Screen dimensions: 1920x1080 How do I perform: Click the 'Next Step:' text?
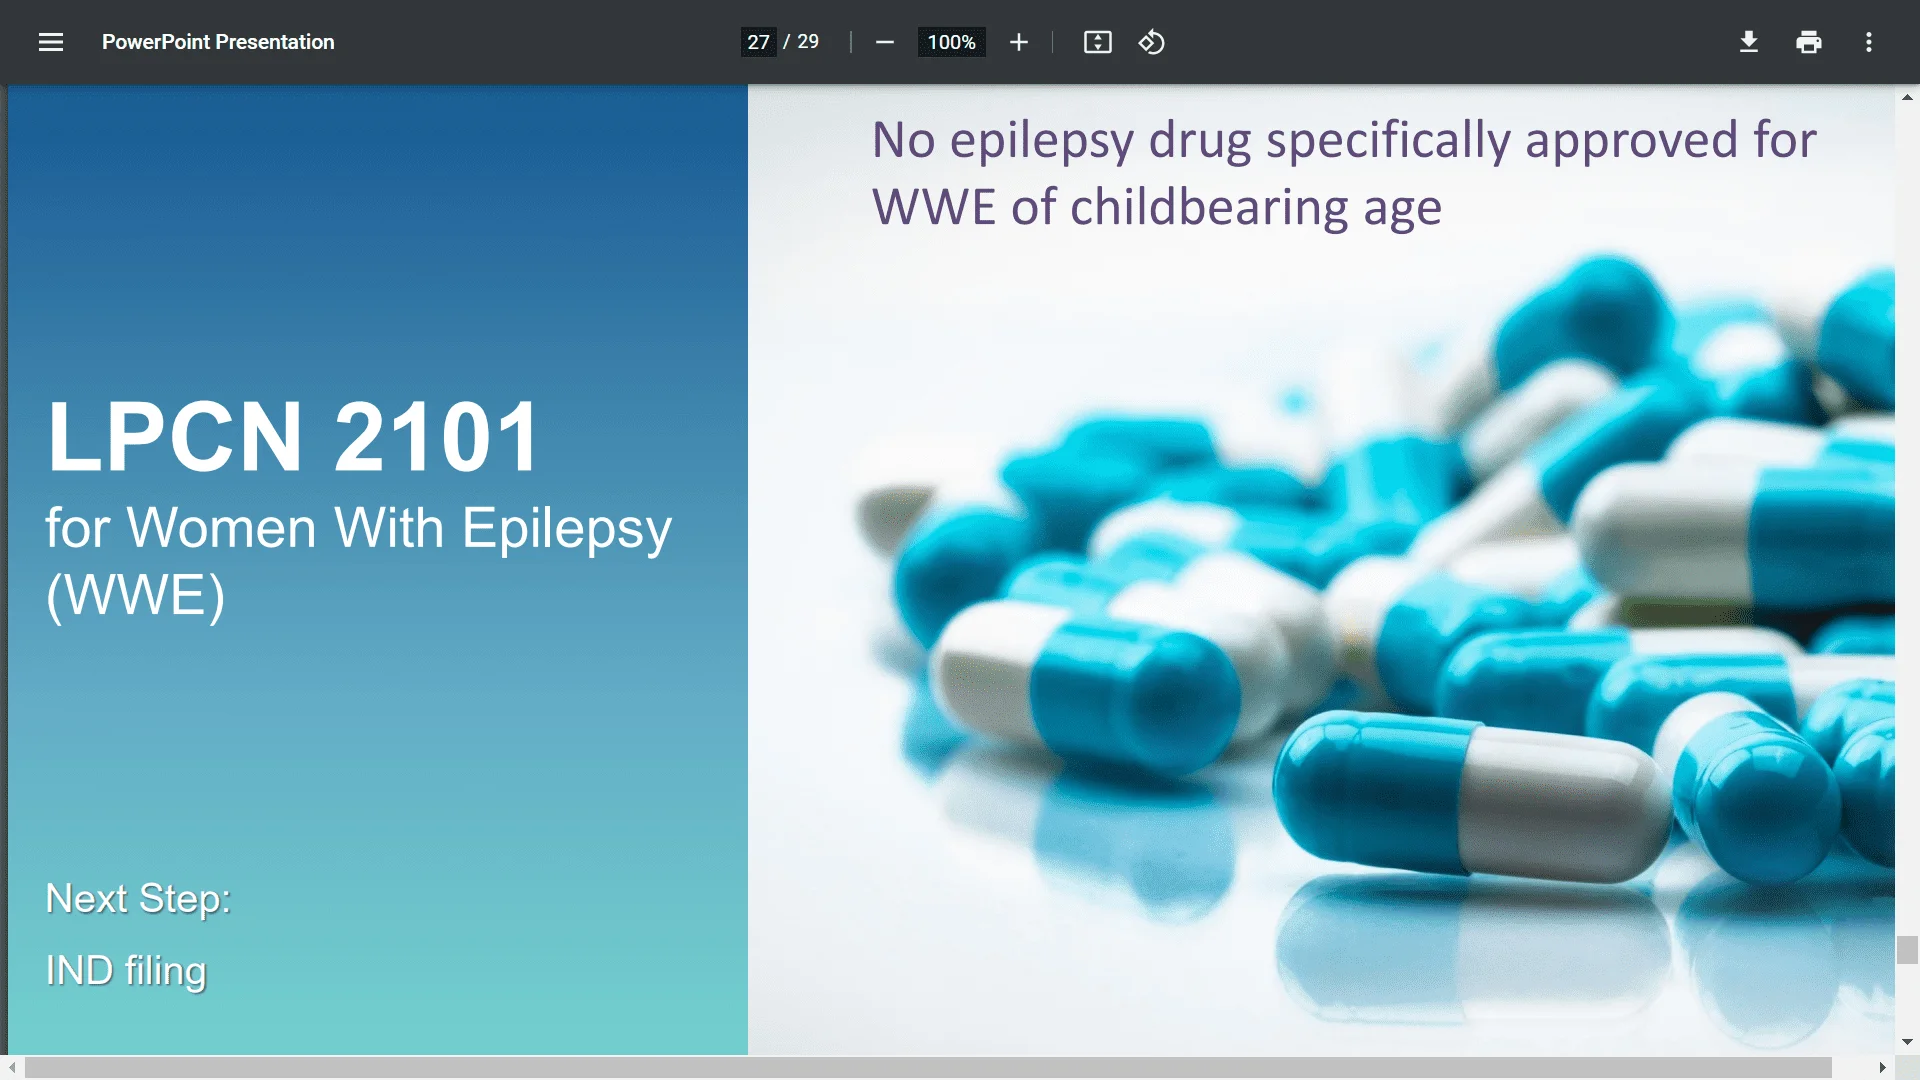point(138,899)
